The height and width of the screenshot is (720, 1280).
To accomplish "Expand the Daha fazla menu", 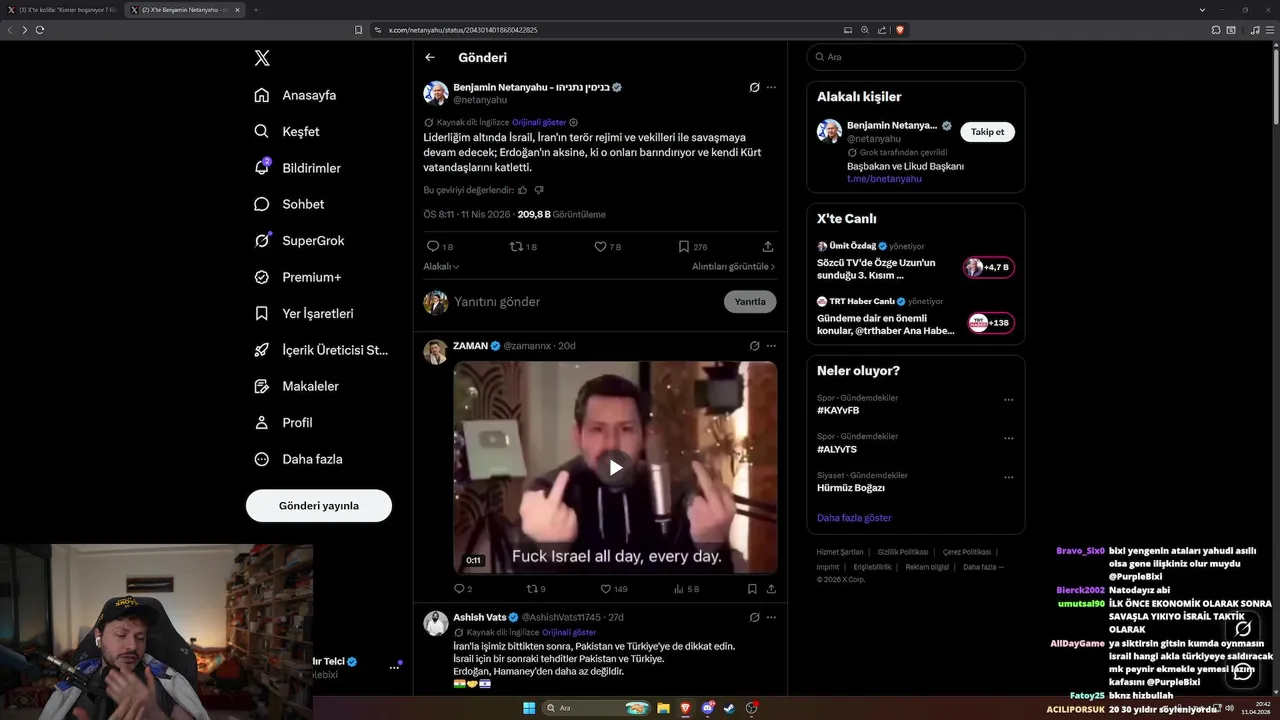I will tap(298, 459).
